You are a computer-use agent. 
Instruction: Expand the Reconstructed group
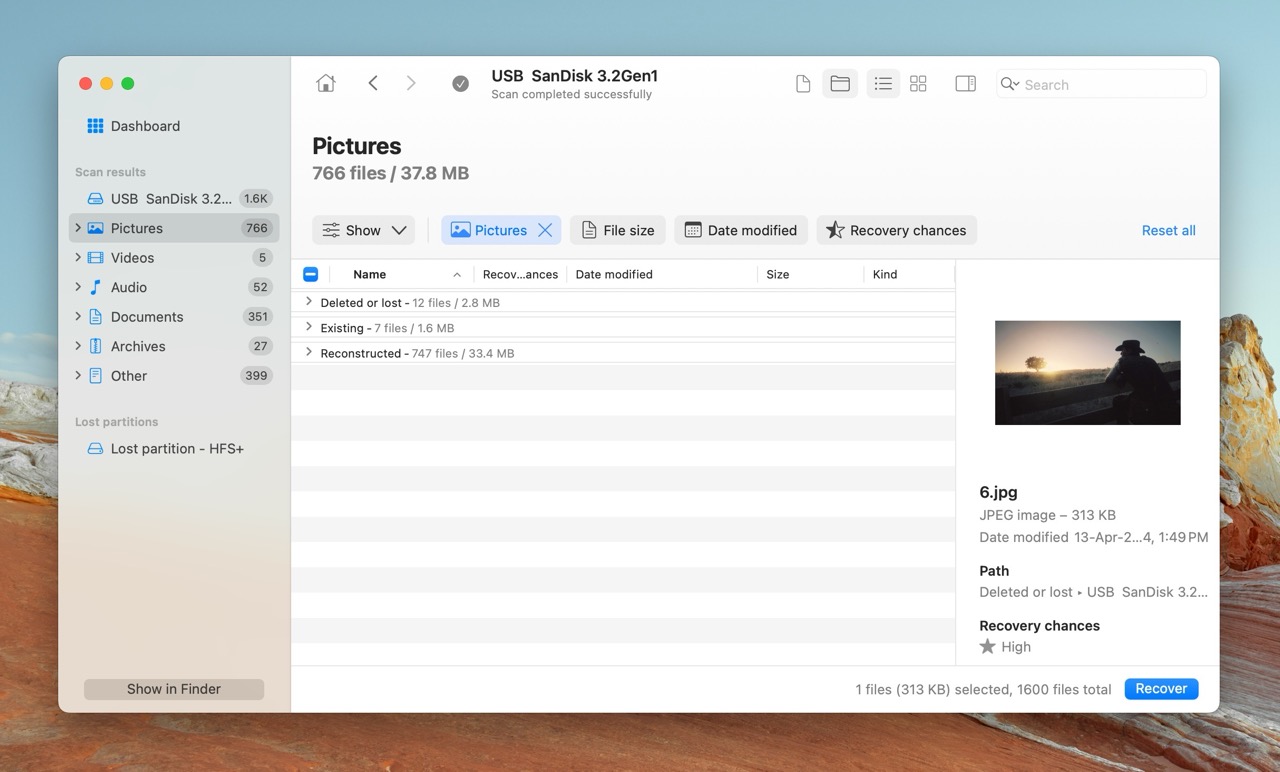point(308,353)
